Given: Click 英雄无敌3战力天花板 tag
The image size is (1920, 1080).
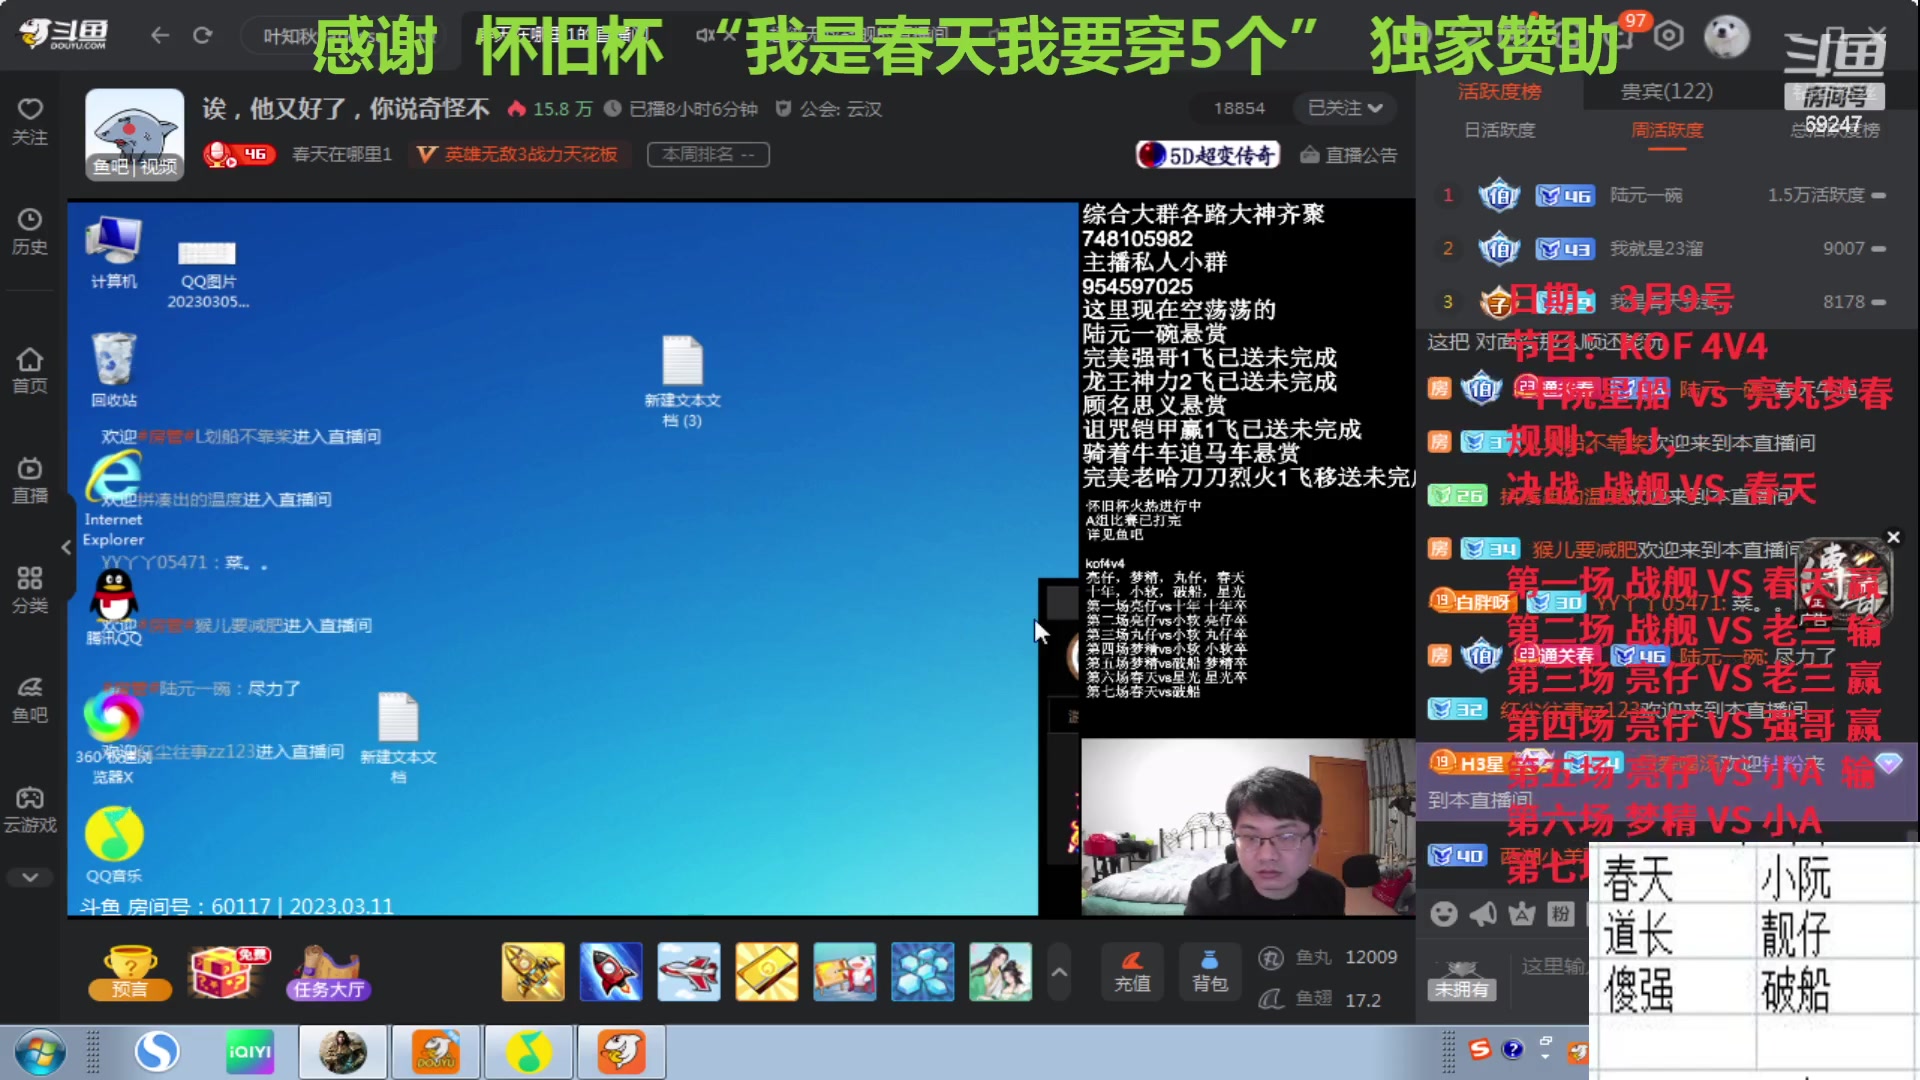Looking at the screenshot, I should point(518,154).
